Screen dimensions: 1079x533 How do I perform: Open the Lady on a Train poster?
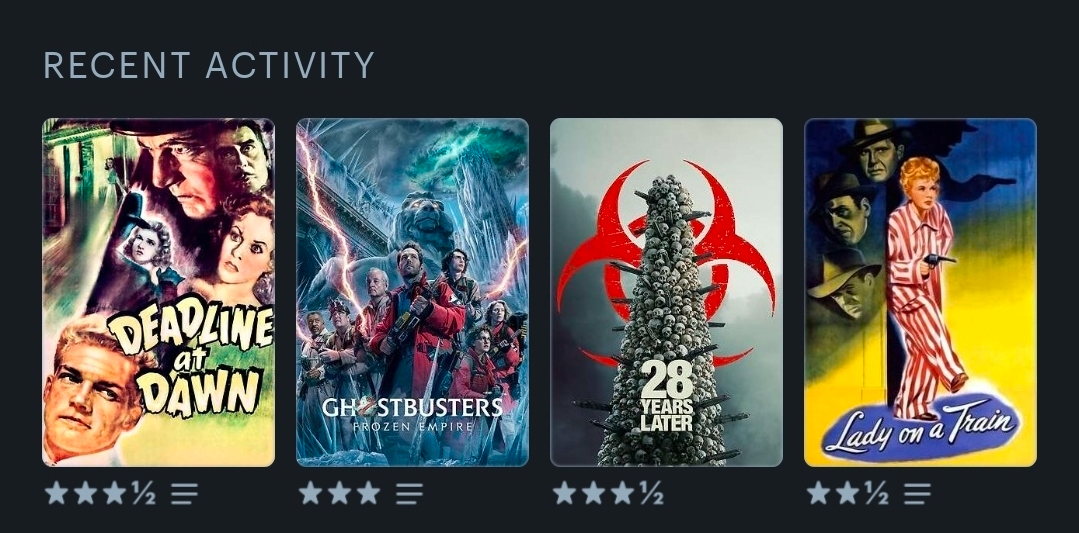point(920,292)
